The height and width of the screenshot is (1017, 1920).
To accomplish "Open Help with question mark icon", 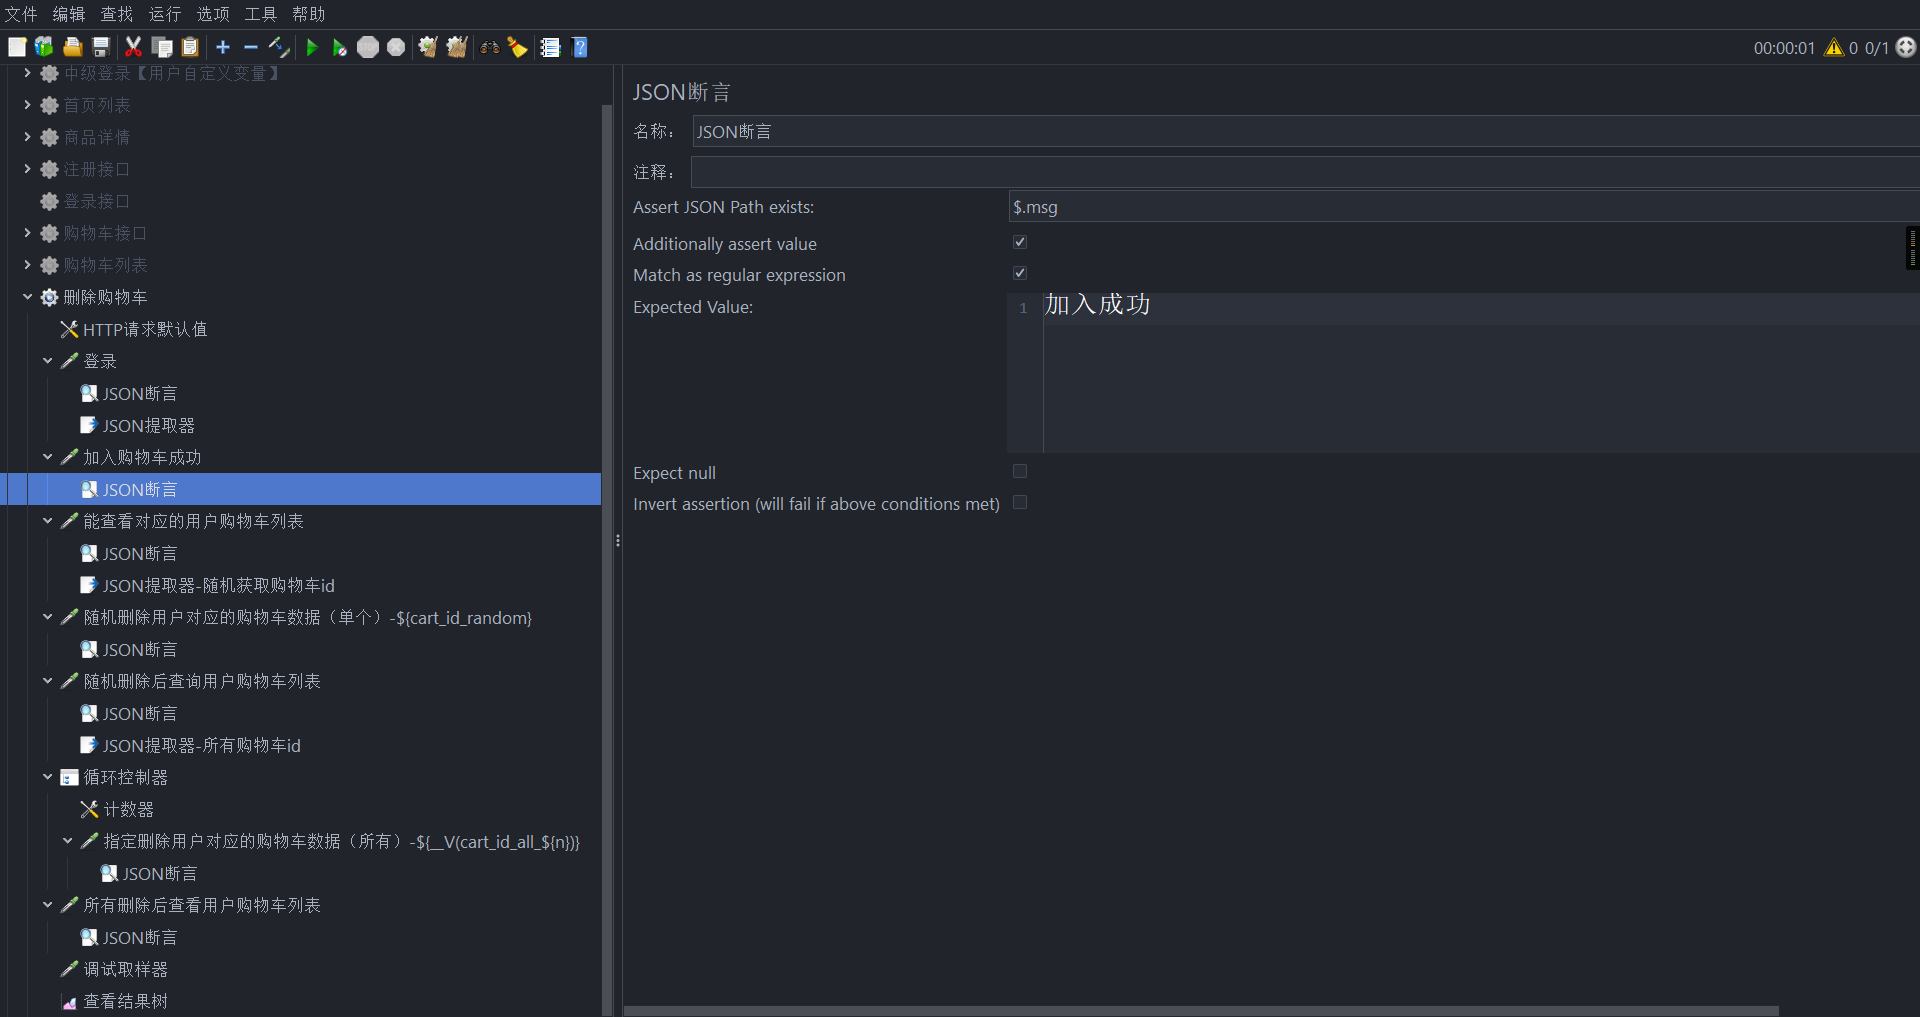I will pyautogui.click(x=580, y=47).
